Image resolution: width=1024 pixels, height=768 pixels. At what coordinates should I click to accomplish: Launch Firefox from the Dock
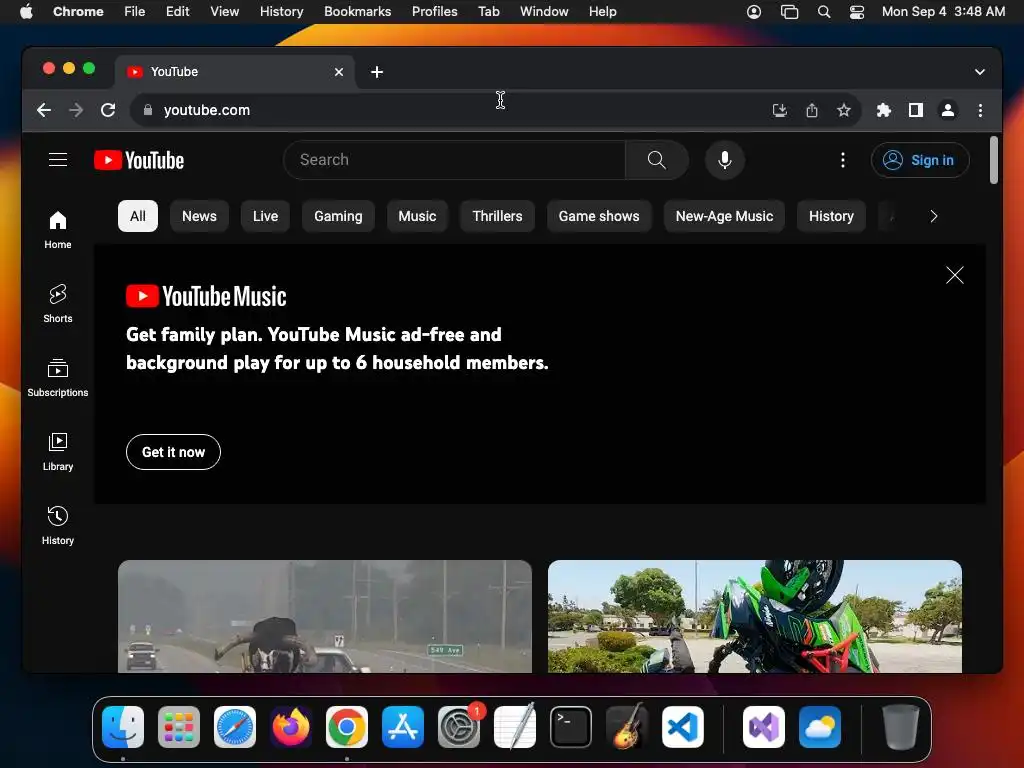tap(291, 727)
